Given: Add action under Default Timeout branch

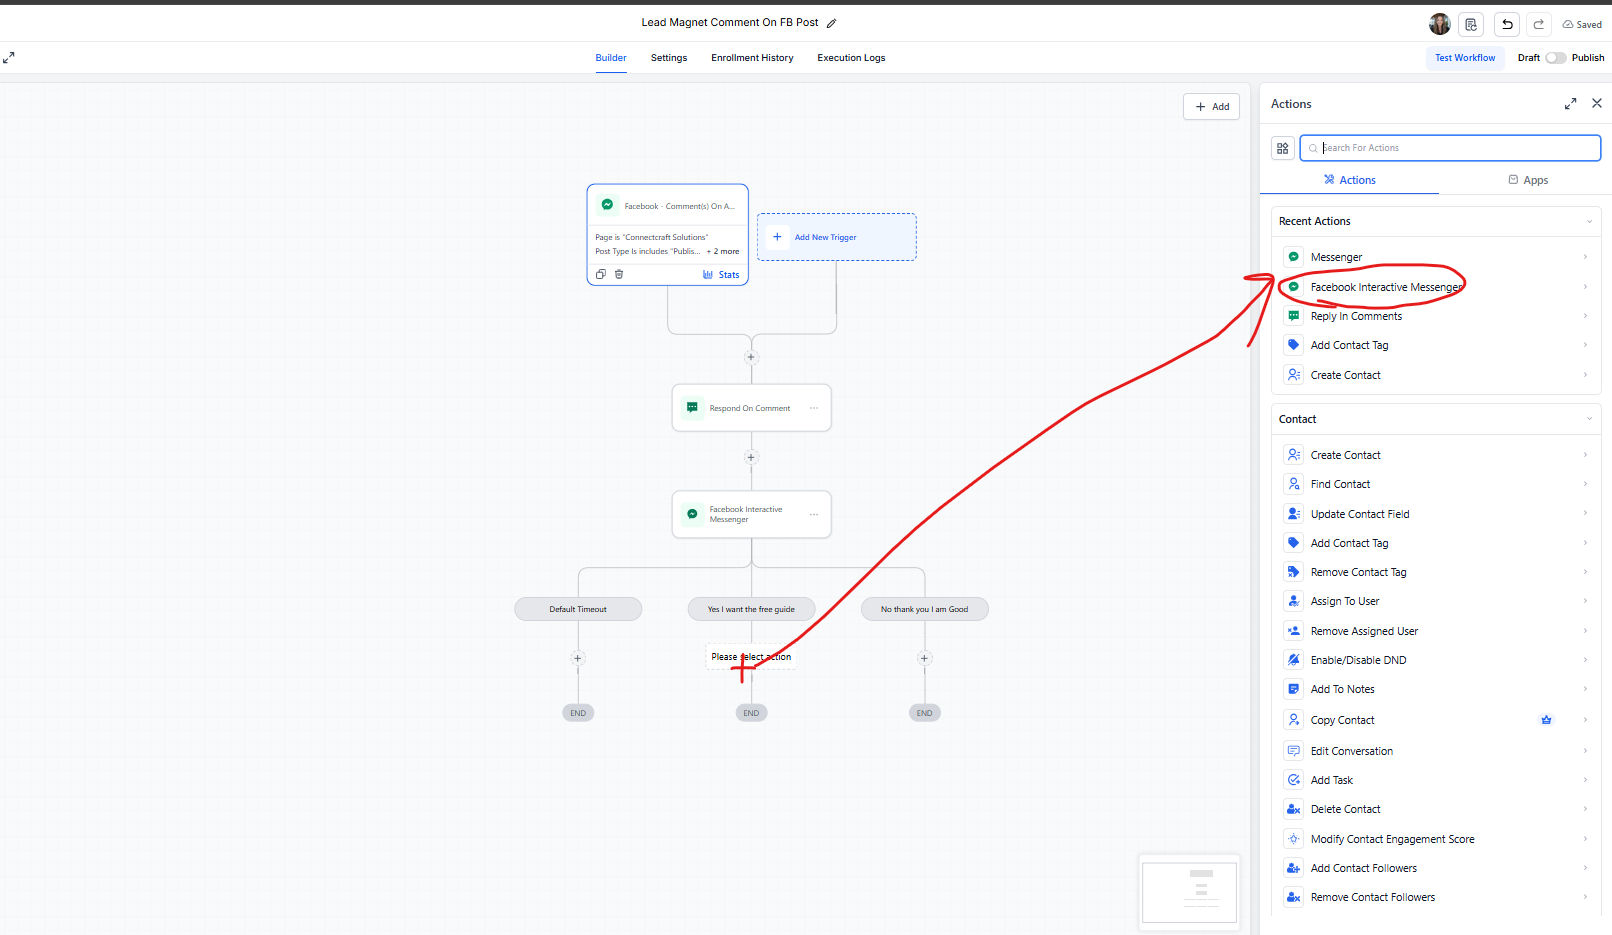Looking at the screenshot, I should tap(578, 658).
